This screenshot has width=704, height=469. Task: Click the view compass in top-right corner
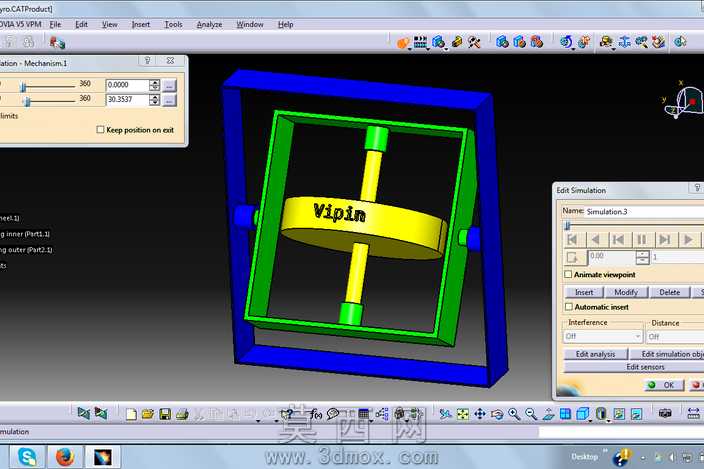point(683,101)
